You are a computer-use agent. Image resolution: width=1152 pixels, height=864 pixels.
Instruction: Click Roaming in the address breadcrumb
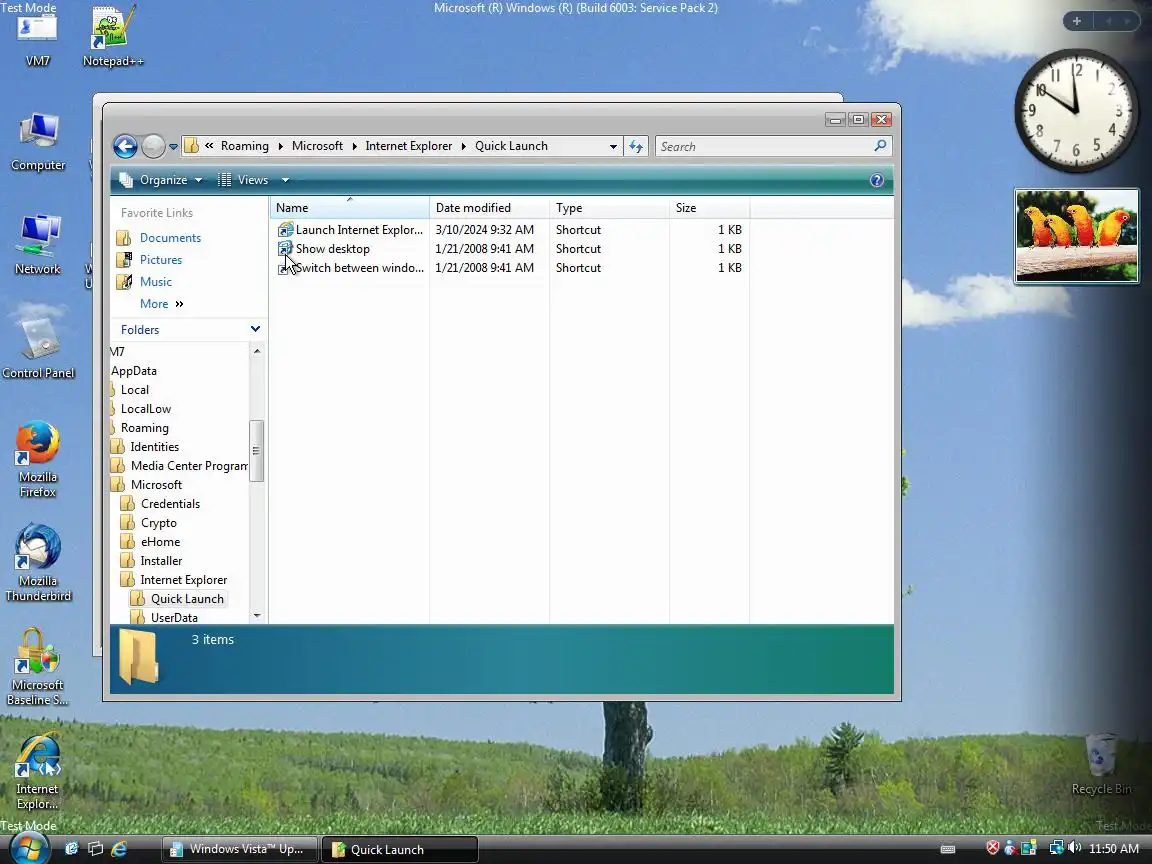(x=245, y=145)
